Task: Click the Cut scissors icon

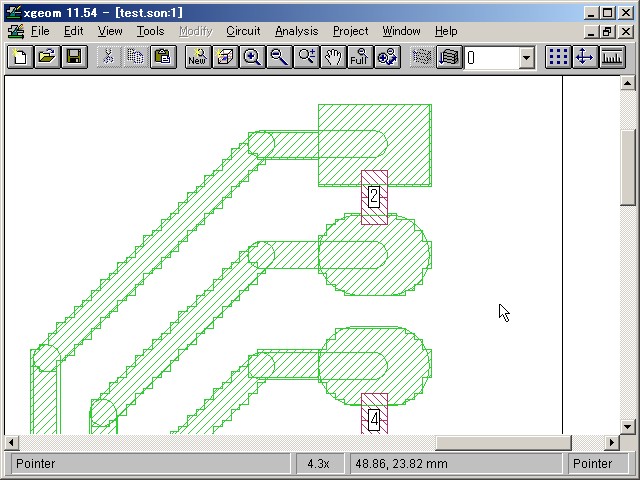Action: coord(109,57)
